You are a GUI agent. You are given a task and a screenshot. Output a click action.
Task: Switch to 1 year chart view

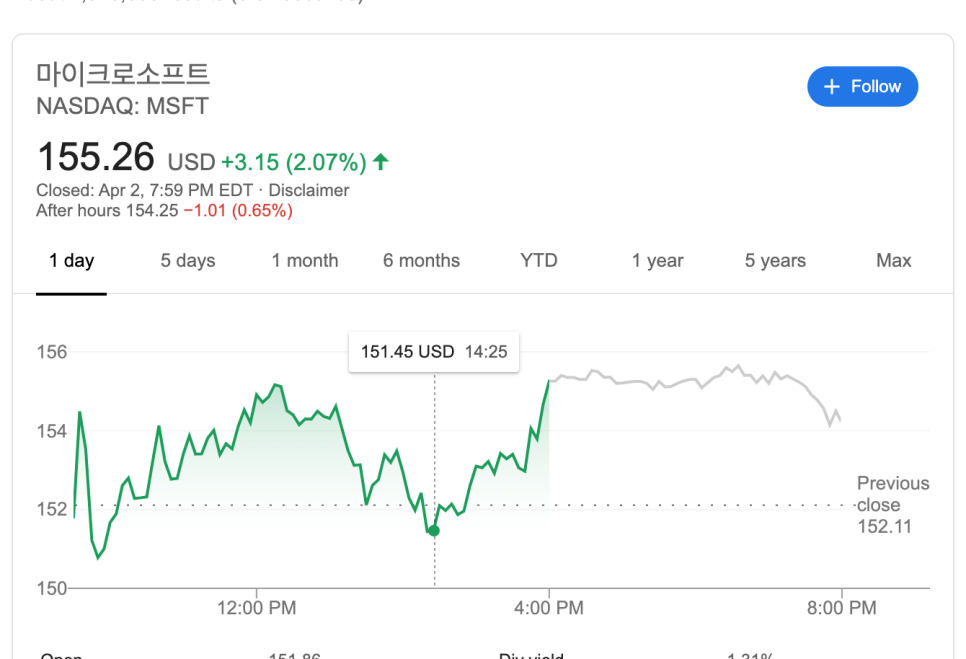(657, 261)
